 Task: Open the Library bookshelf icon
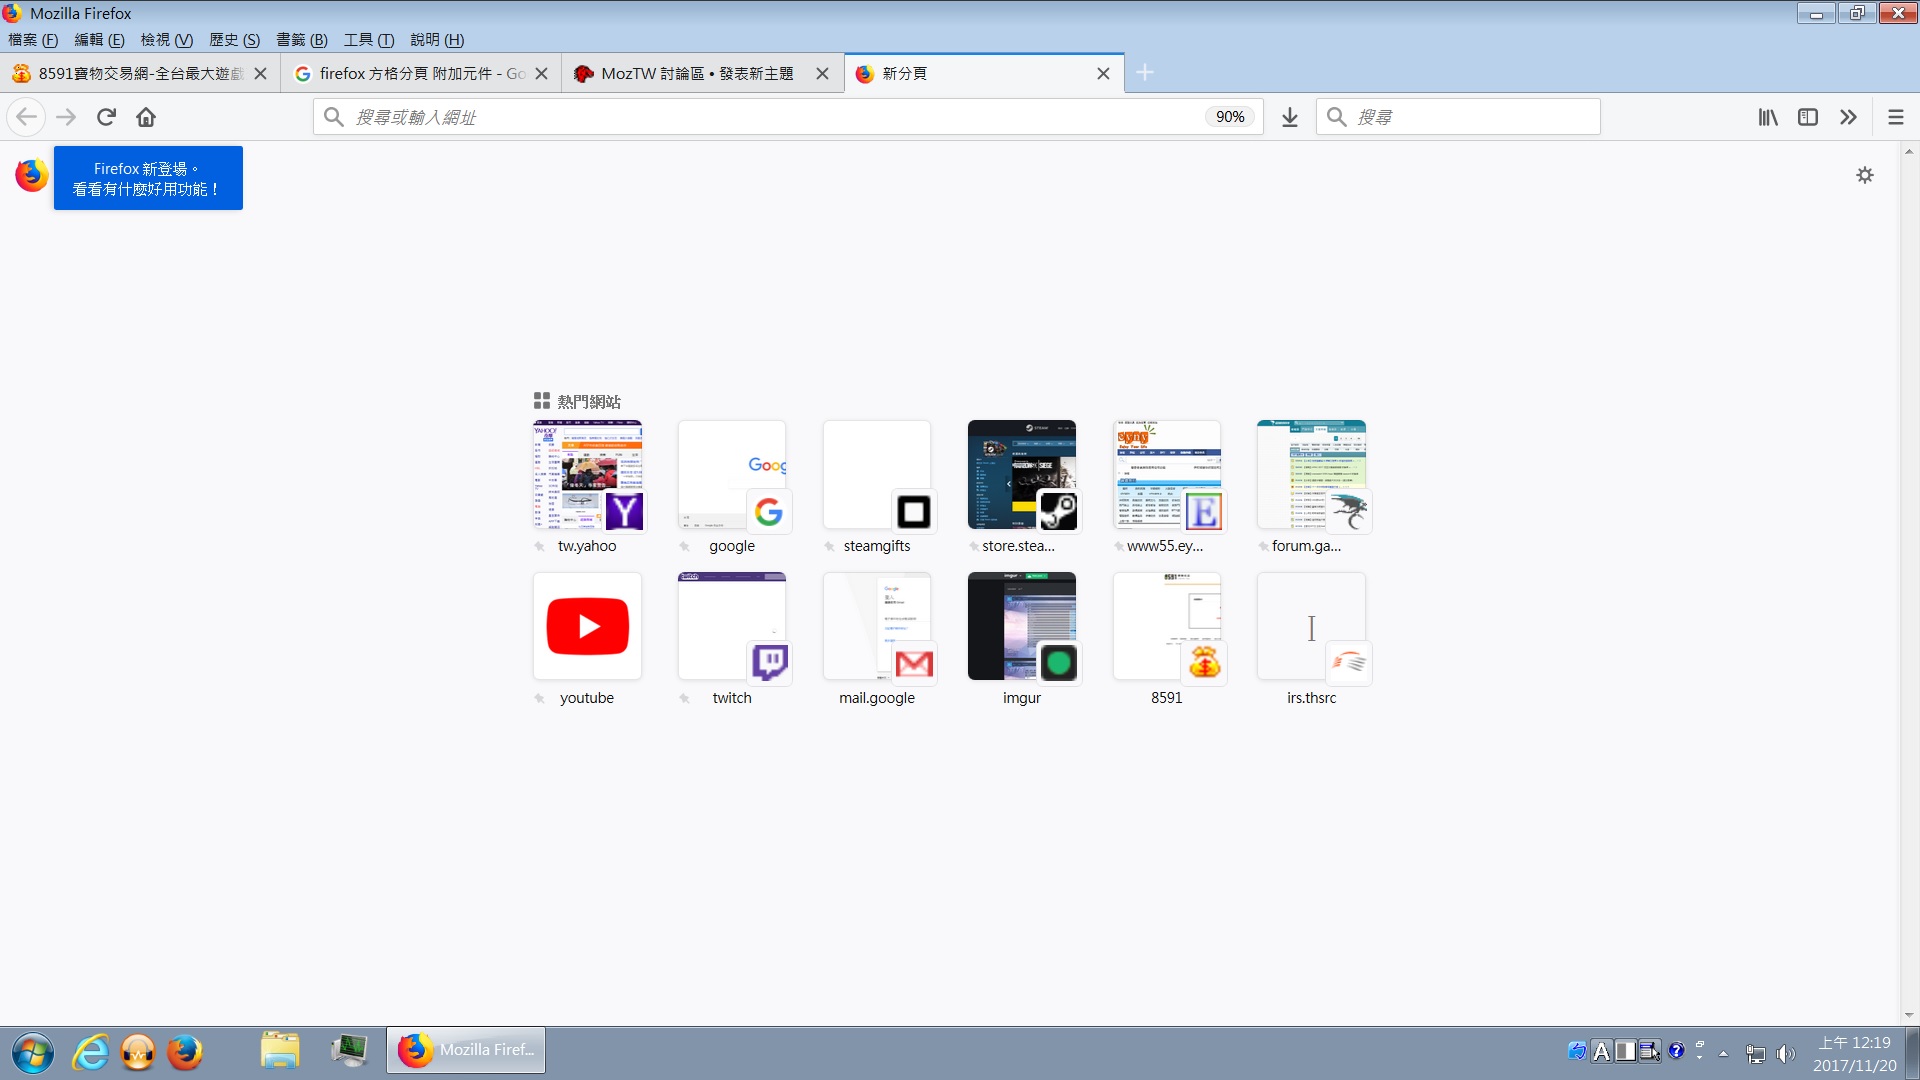tap(1768, 117)
